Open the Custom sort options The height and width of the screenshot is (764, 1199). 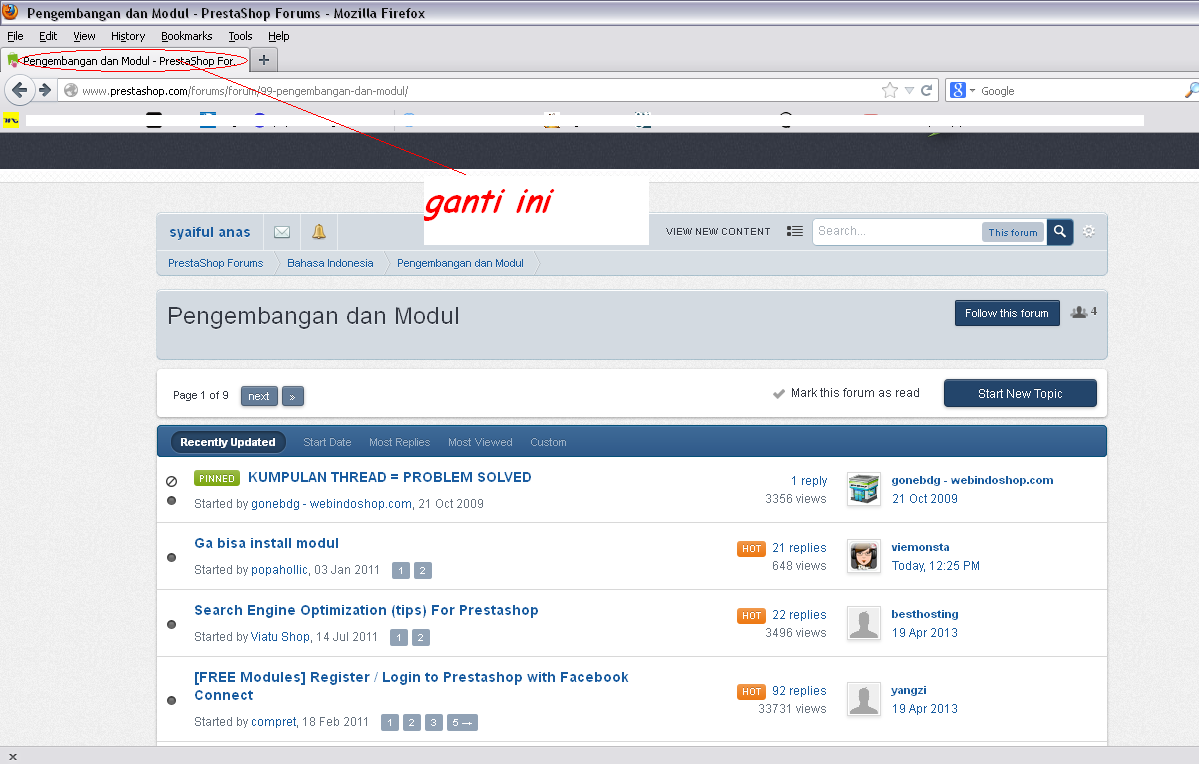coord(548,442)
